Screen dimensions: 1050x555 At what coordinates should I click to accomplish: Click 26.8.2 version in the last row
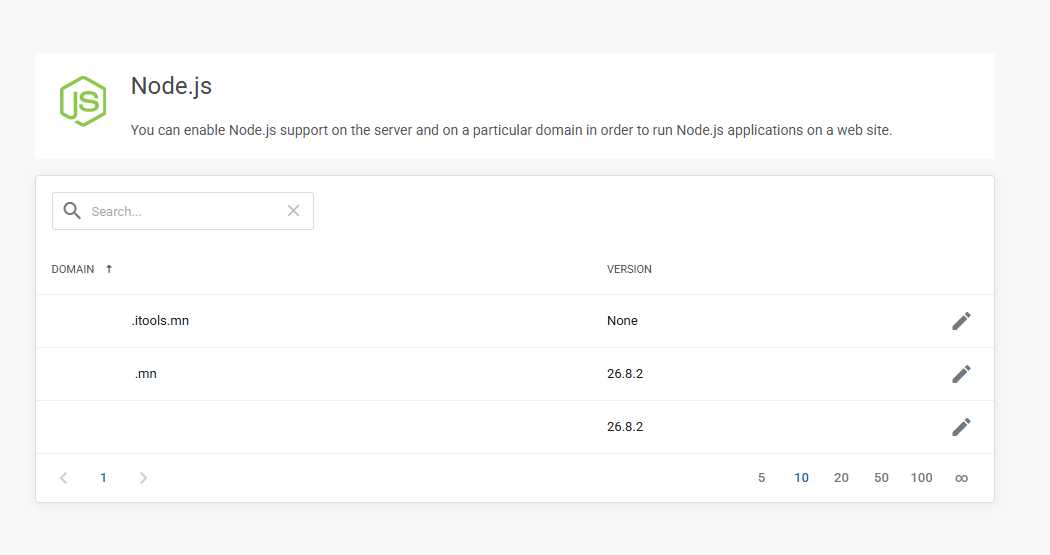(x=625, y=426)
